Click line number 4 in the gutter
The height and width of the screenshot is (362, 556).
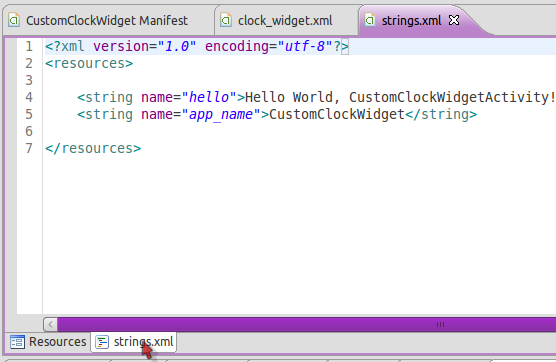29,97
